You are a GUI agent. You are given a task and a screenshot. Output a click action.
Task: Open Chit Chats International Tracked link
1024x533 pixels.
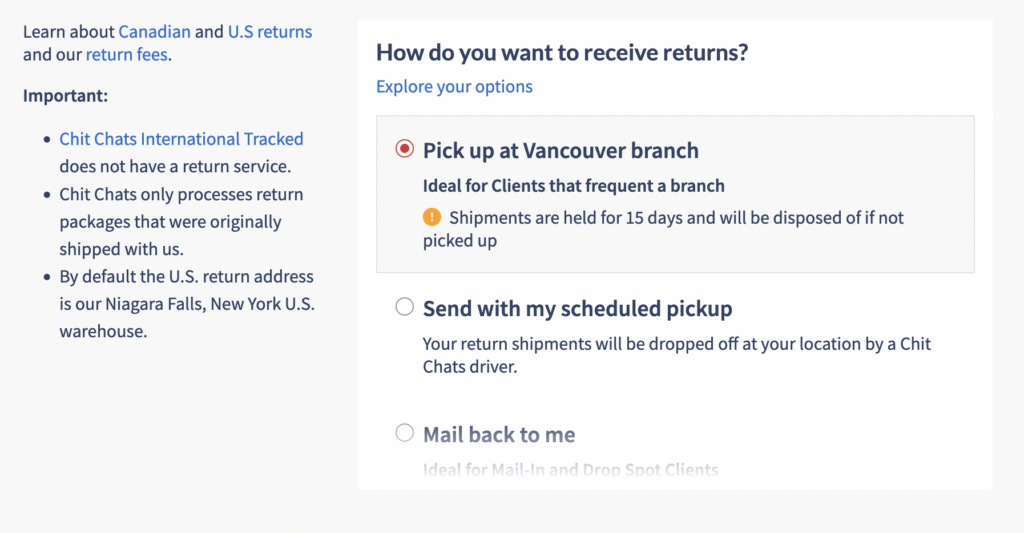pyautogui.click(x=182, y=138)
